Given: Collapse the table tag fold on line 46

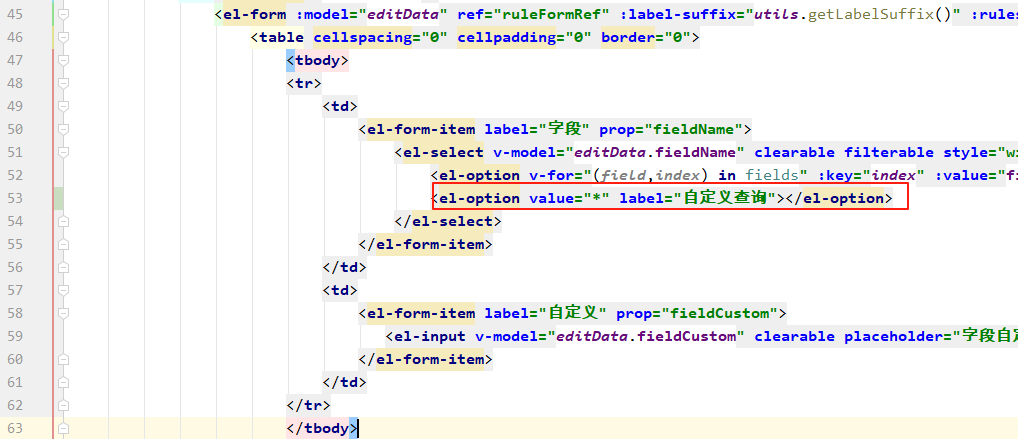Looking at the screenshot, I should pos(64,38).
